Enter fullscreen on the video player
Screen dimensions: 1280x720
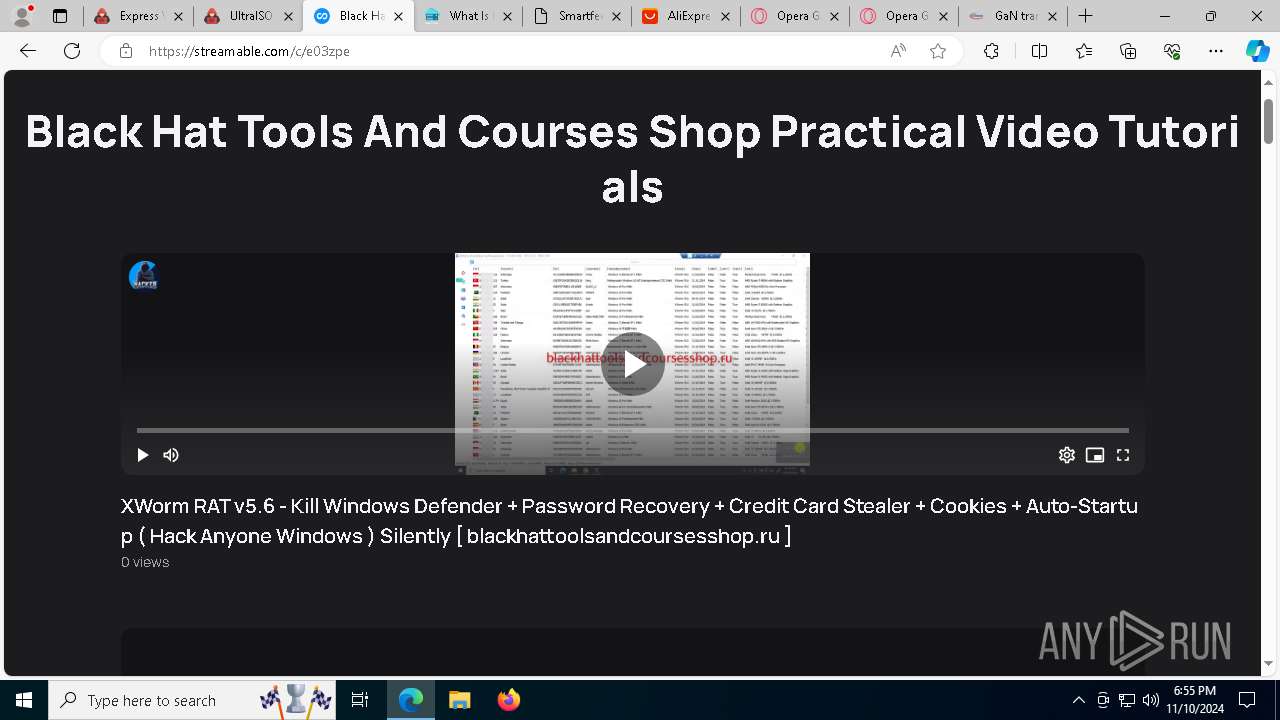[x=1123, y=455]
